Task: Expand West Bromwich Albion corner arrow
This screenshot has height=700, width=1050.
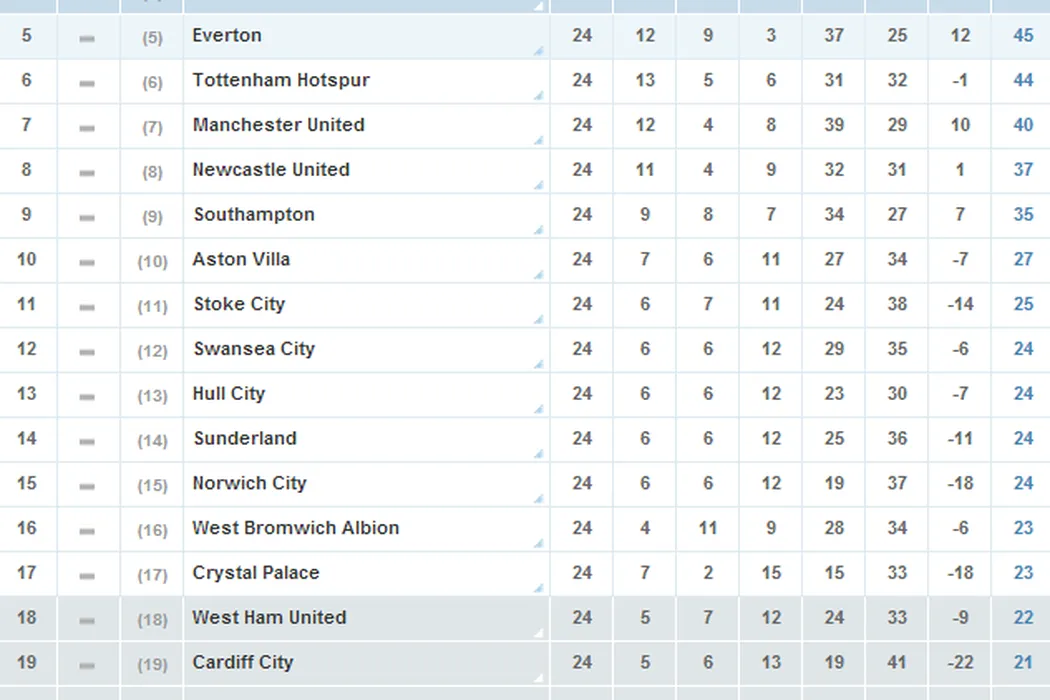Action: 539,543
